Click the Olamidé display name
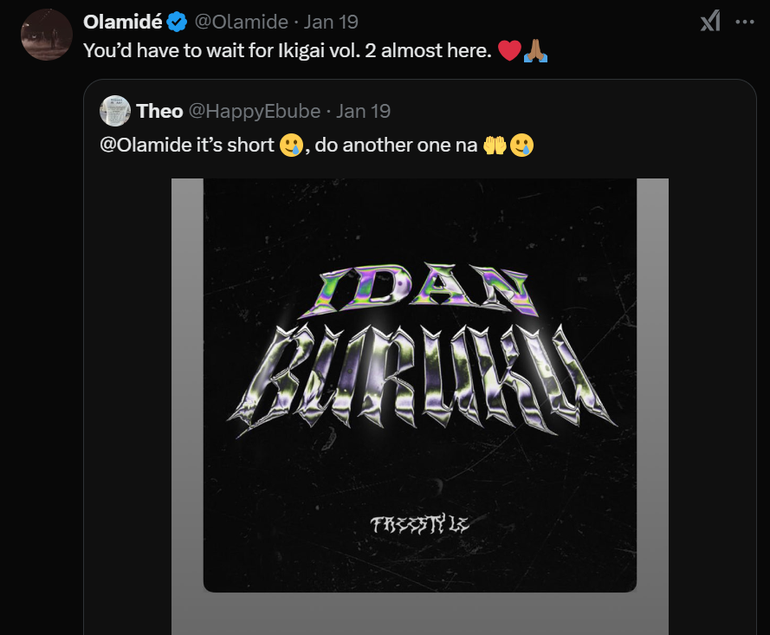The image size is (770, 635). click(x=123, y=22)
